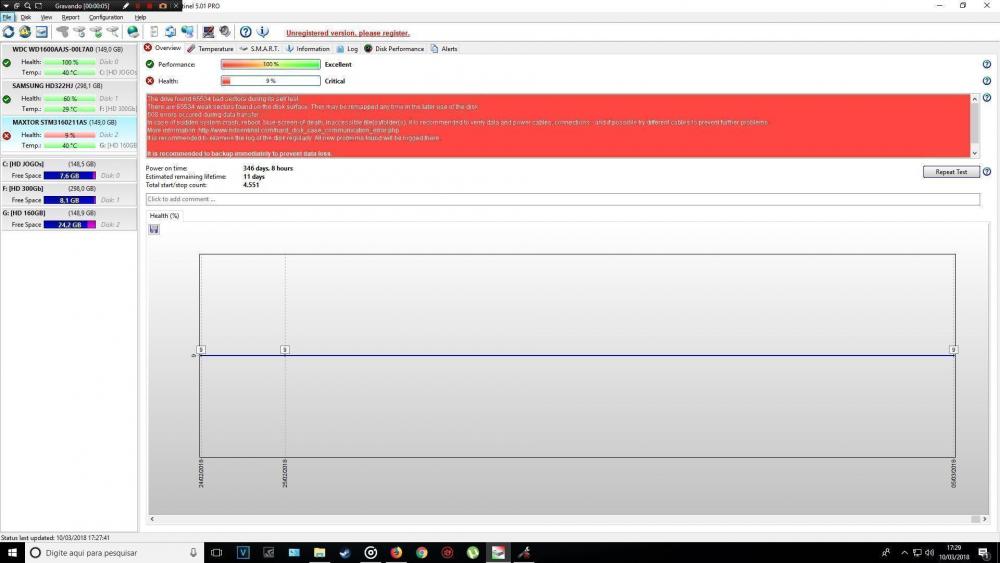The width and height of the screenshot is (1000, 563).
Task: Click help icon next to Repeat Test
Action: point(986,172)
